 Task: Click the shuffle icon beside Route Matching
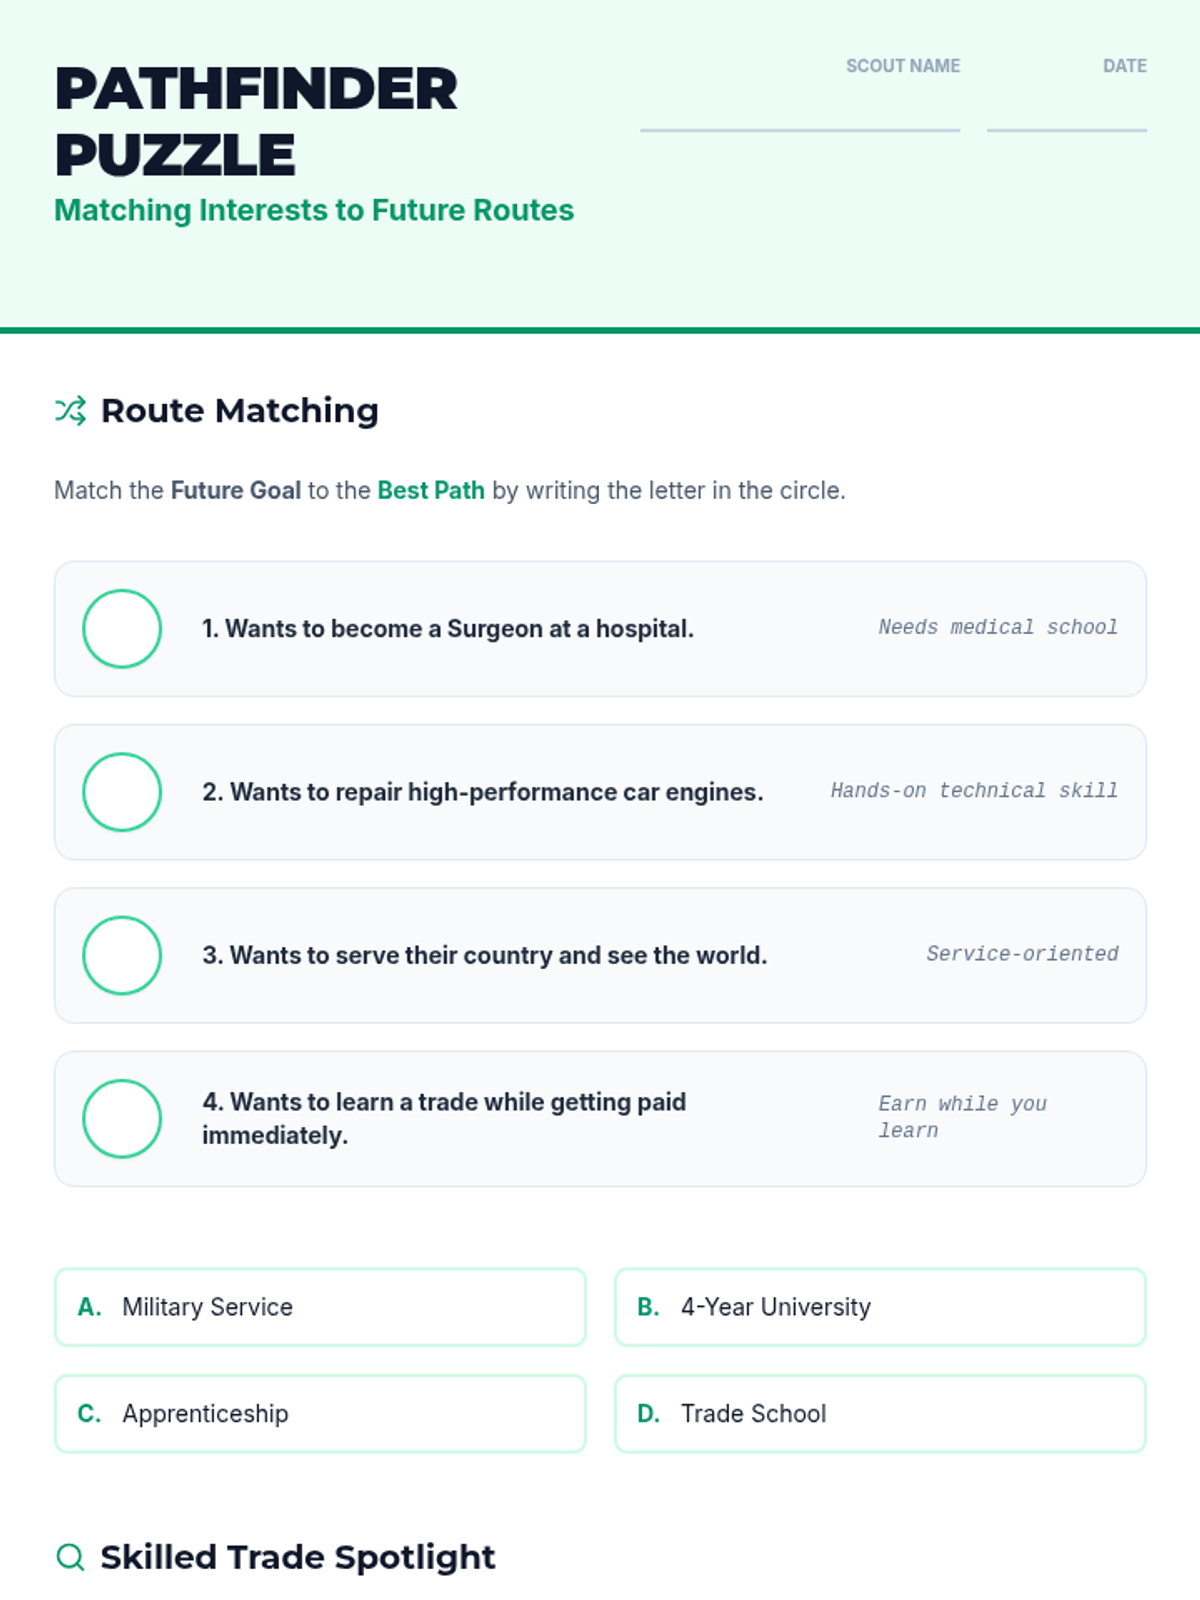[x=70, y=410]
